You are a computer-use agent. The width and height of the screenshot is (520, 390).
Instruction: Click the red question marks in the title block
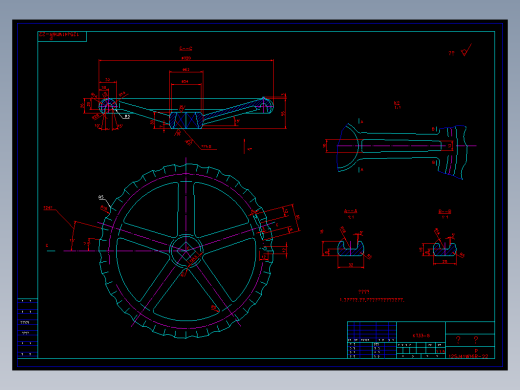pyautogui.click(x=467, y=340)
